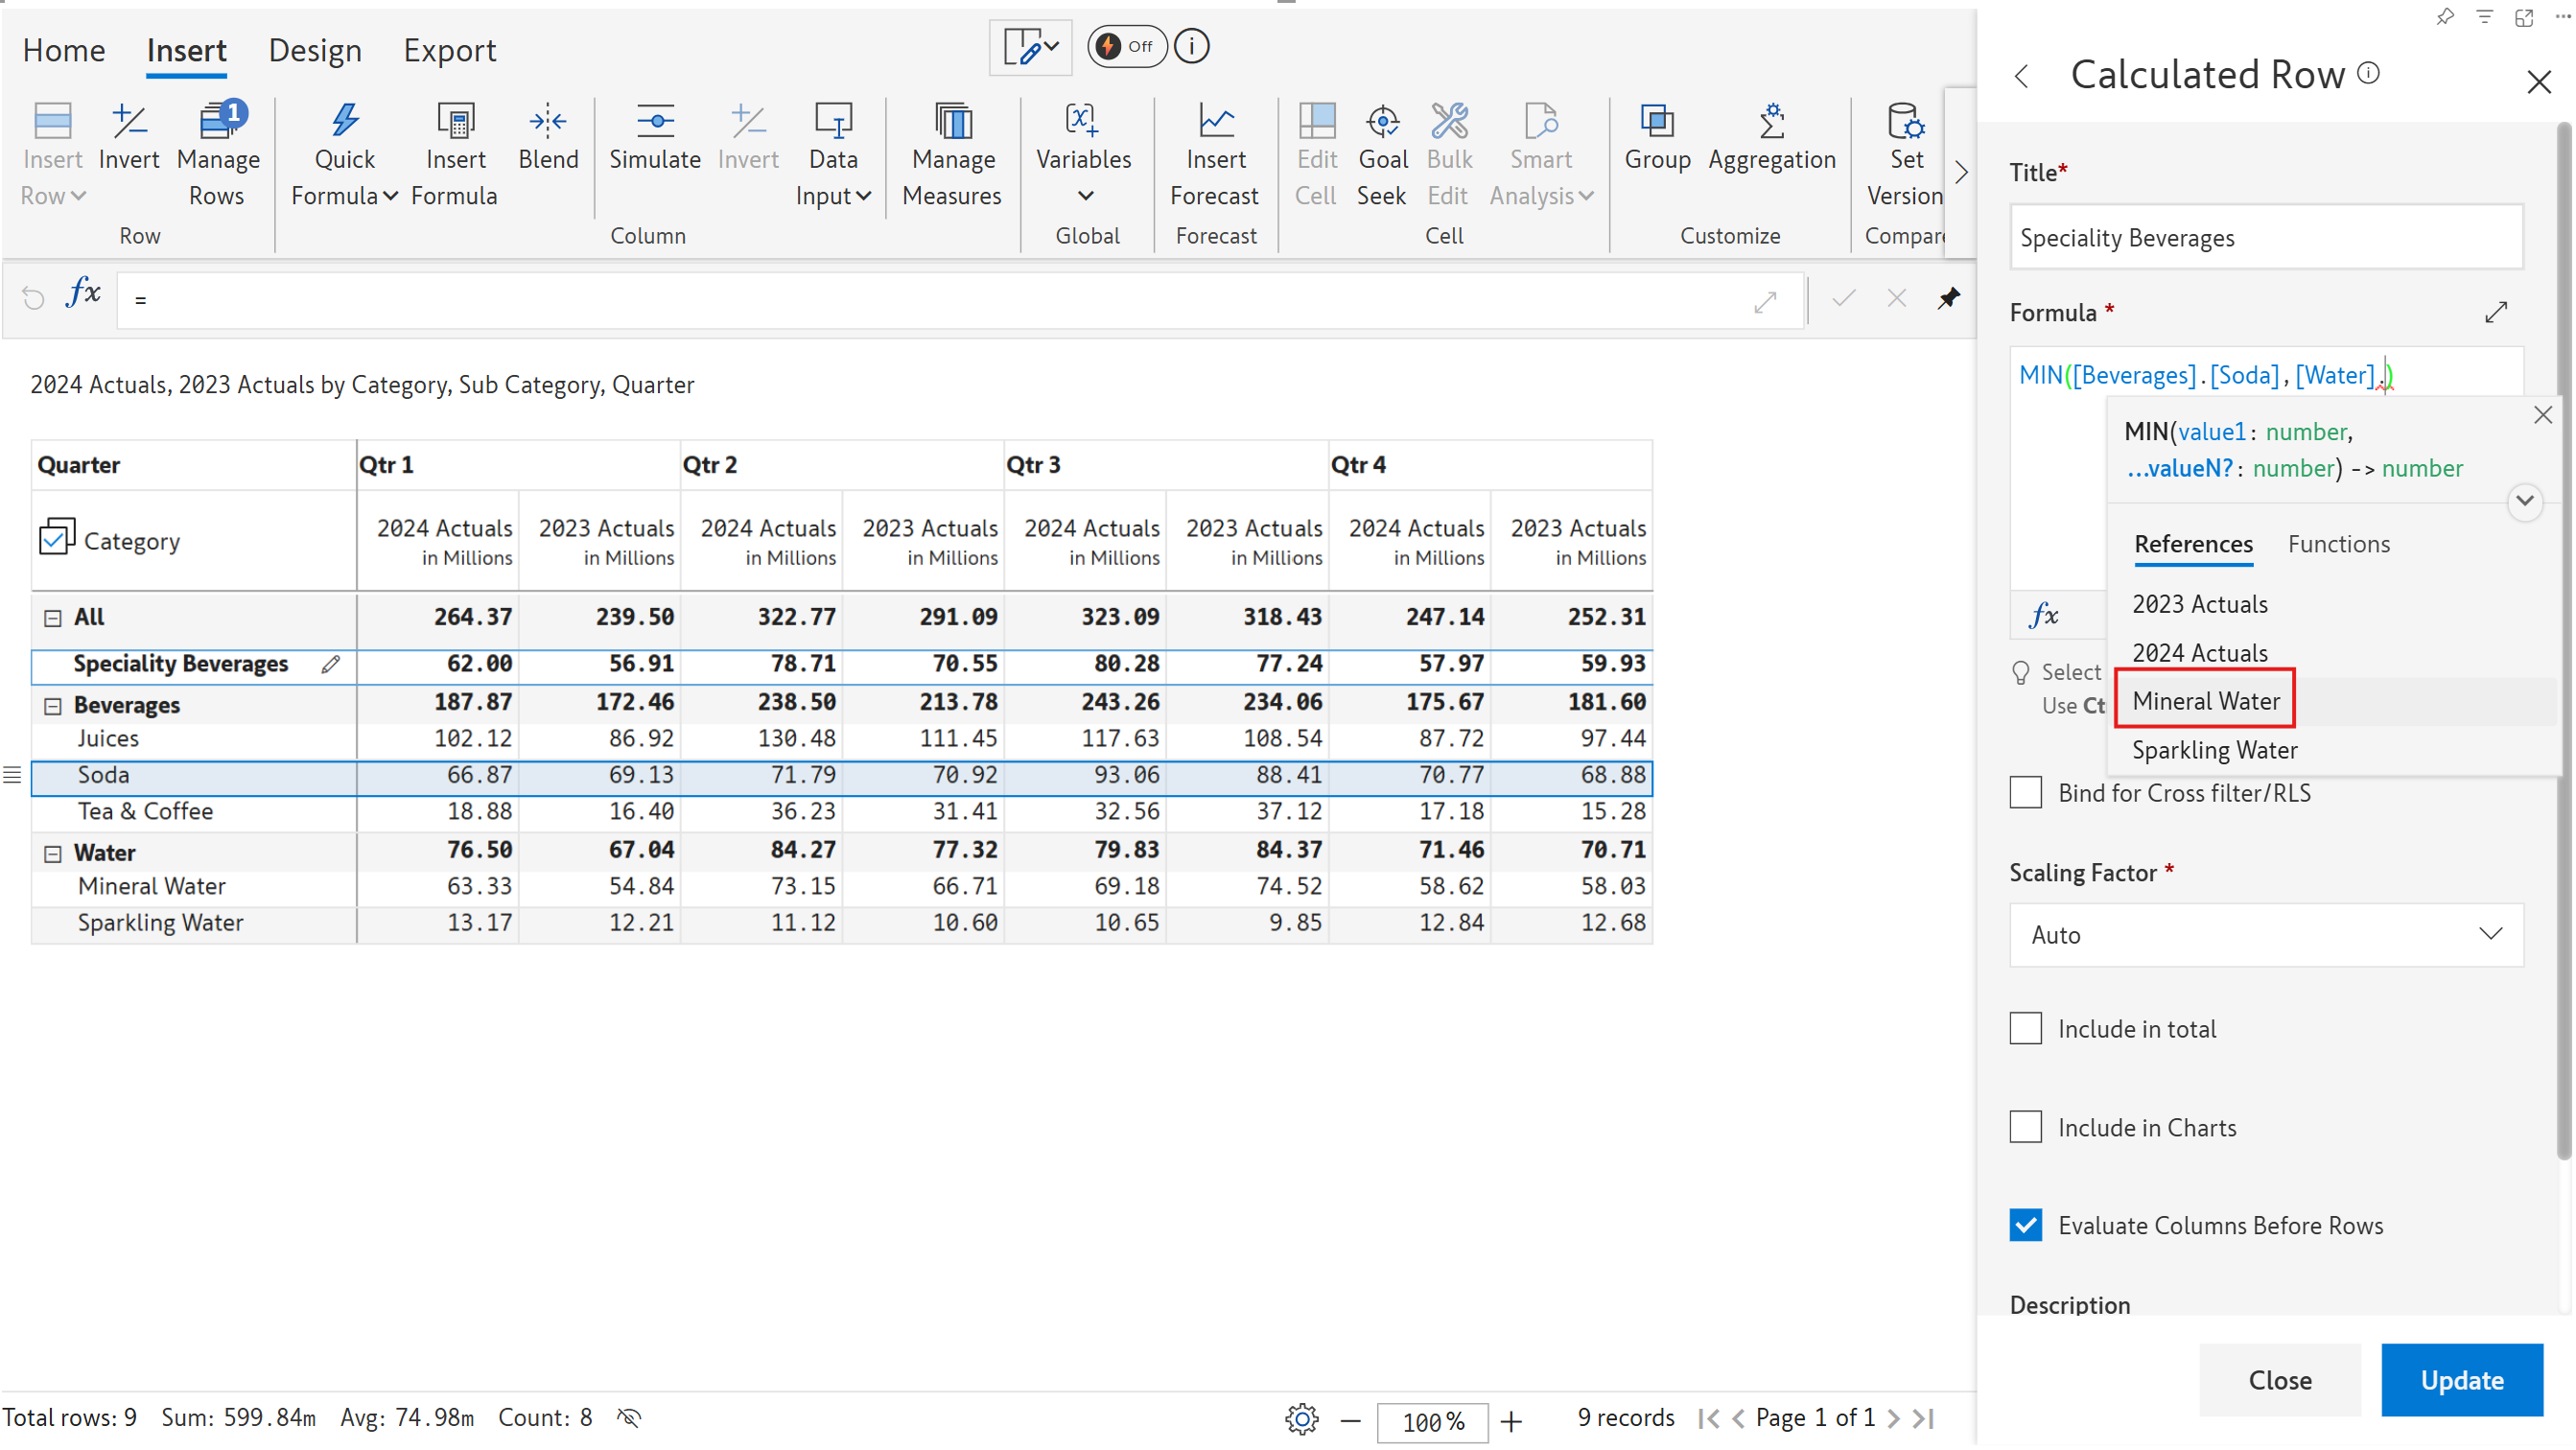Enable Bind for Cross filter/RLS checkbox
The image size is (2576, 1450).
pyautogui.click(x=2026, y=793)
